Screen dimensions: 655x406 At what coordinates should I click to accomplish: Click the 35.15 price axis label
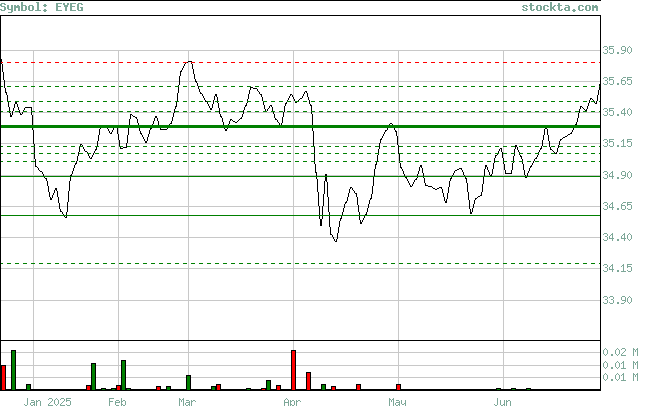tap(617, 143)
